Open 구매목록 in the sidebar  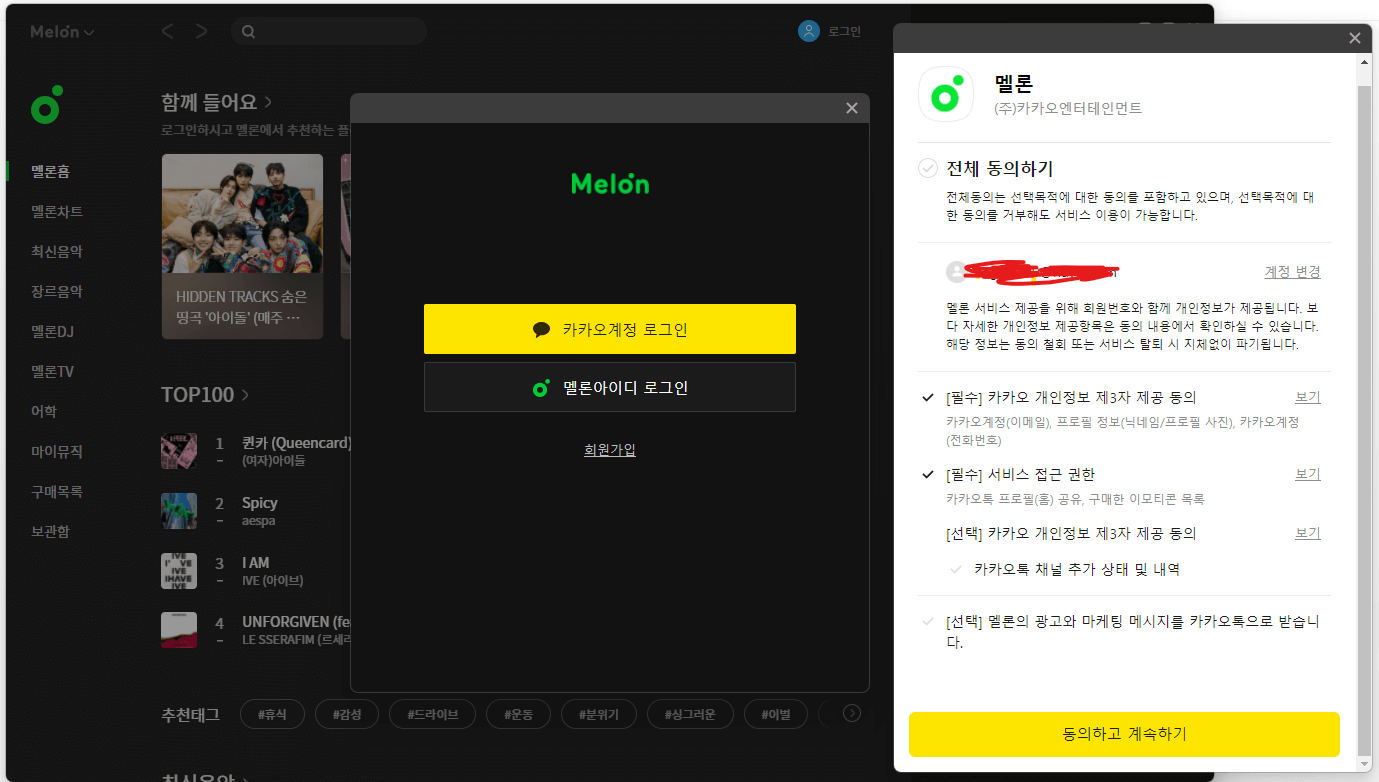click(x=57, y=492)
